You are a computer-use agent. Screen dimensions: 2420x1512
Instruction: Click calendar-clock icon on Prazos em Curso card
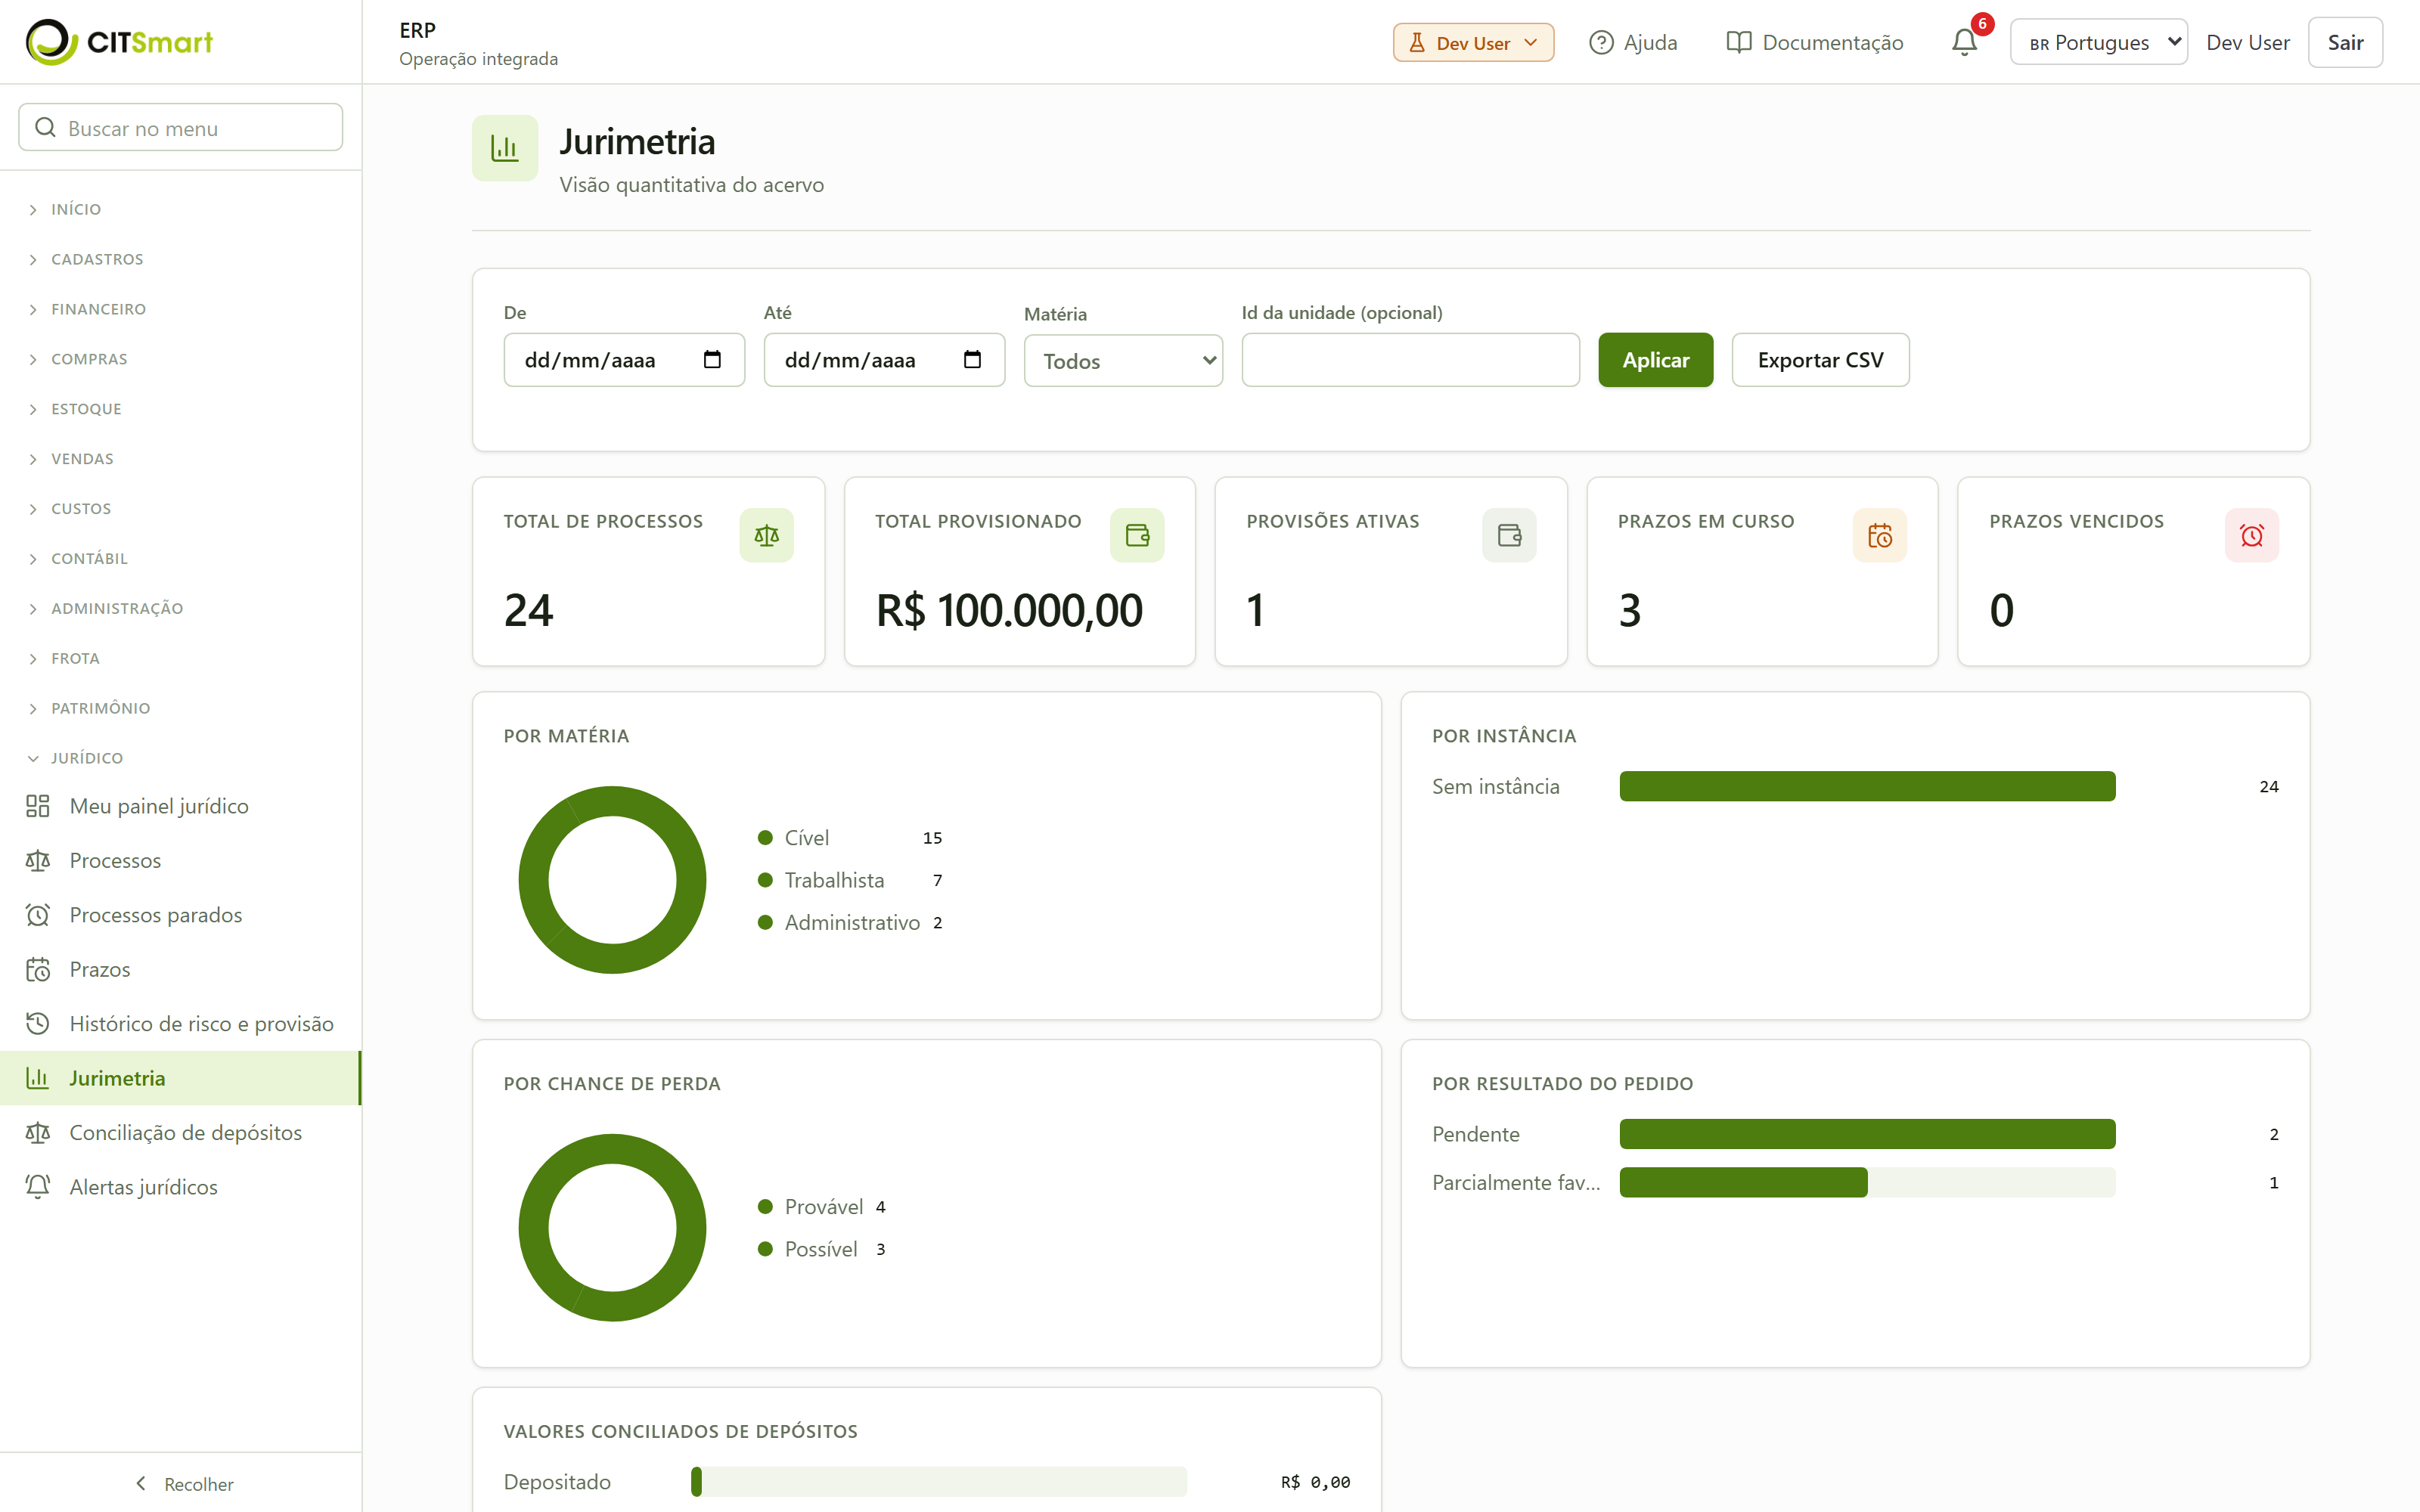(1880, 535)
